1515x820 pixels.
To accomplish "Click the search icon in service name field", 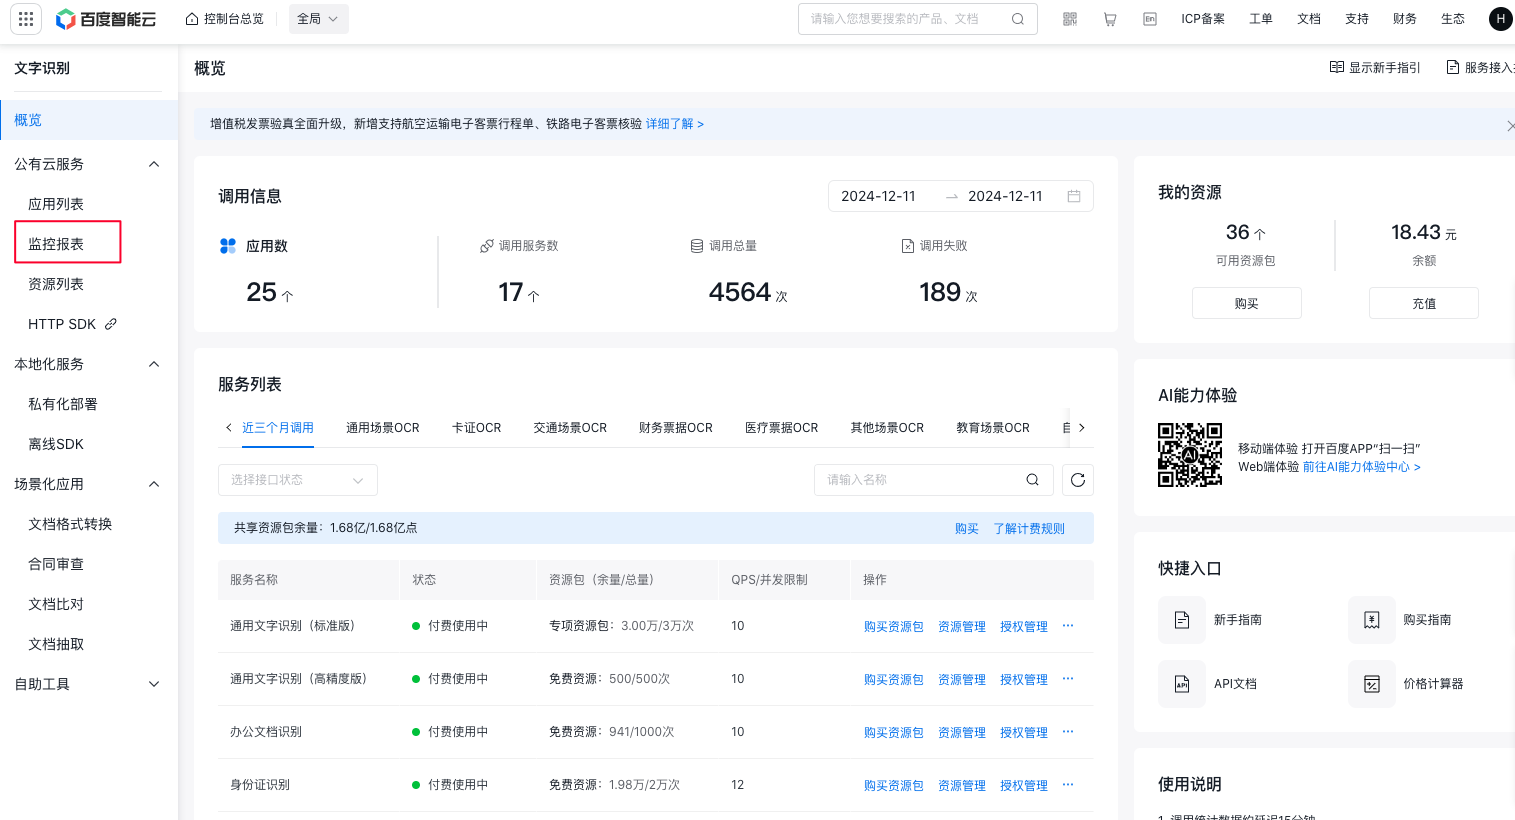I will tap(1032, 480).
